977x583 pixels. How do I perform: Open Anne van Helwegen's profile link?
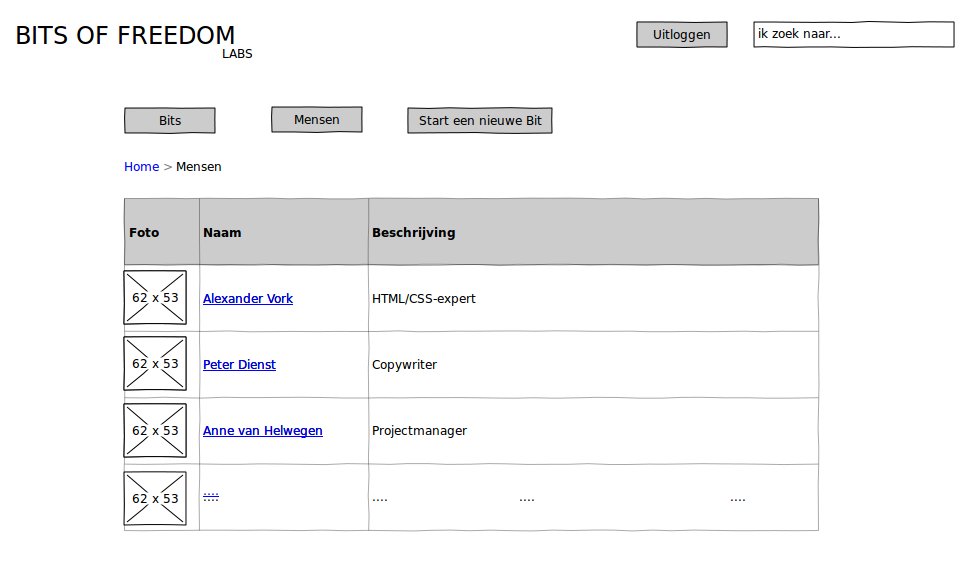click(x=262, y=431)
